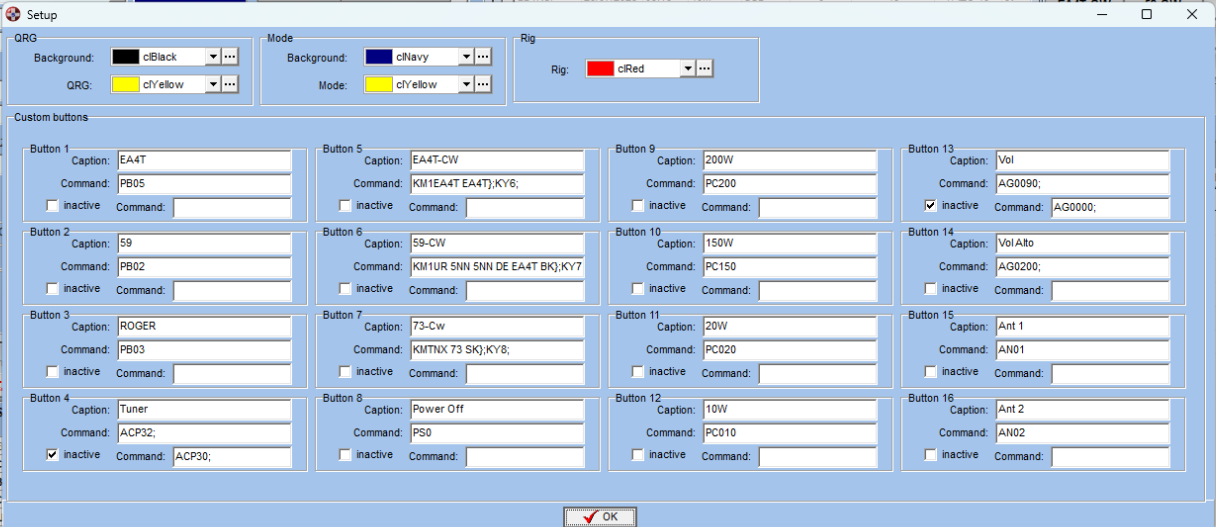
Task: Expand the QRG clYellow color dropdown
Action: 212,85
